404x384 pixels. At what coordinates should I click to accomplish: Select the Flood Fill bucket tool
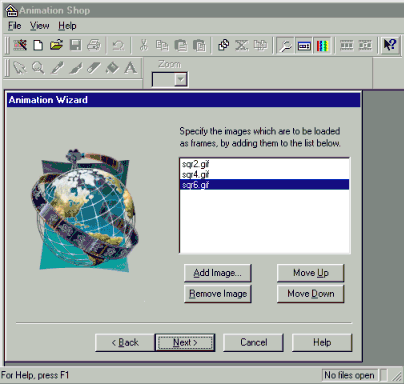pyautogui.click(x=112, y=68)
